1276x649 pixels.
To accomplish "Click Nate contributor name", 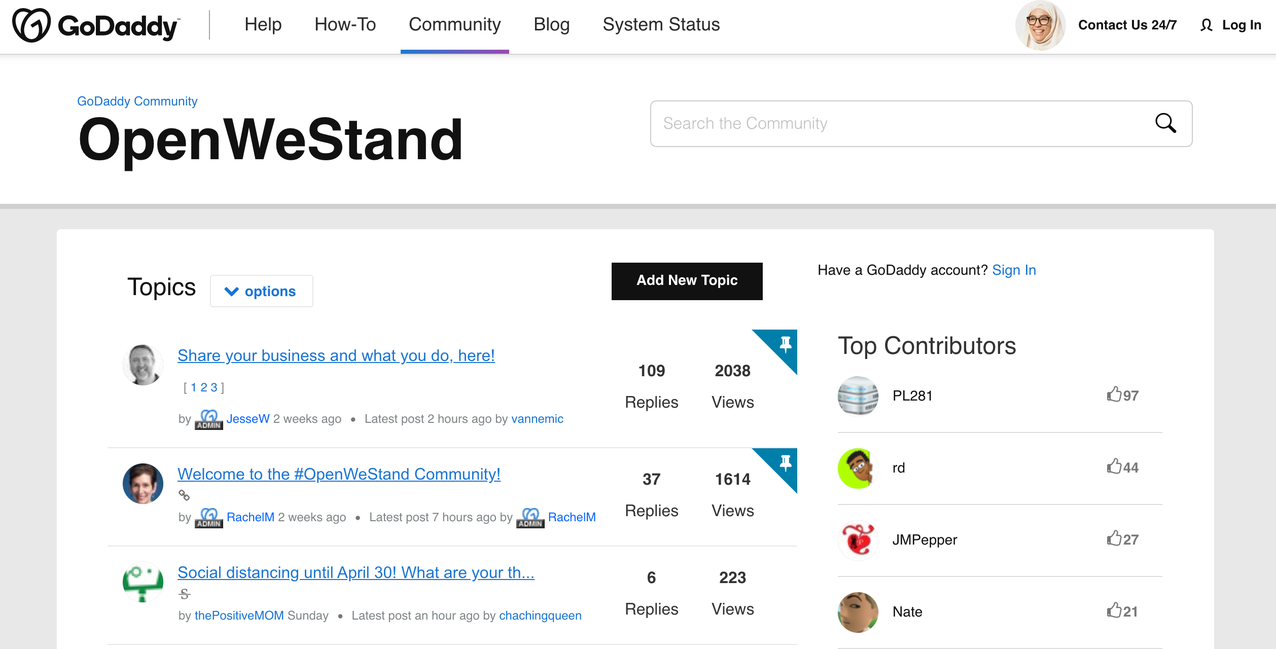I will (x=907, y=612).
